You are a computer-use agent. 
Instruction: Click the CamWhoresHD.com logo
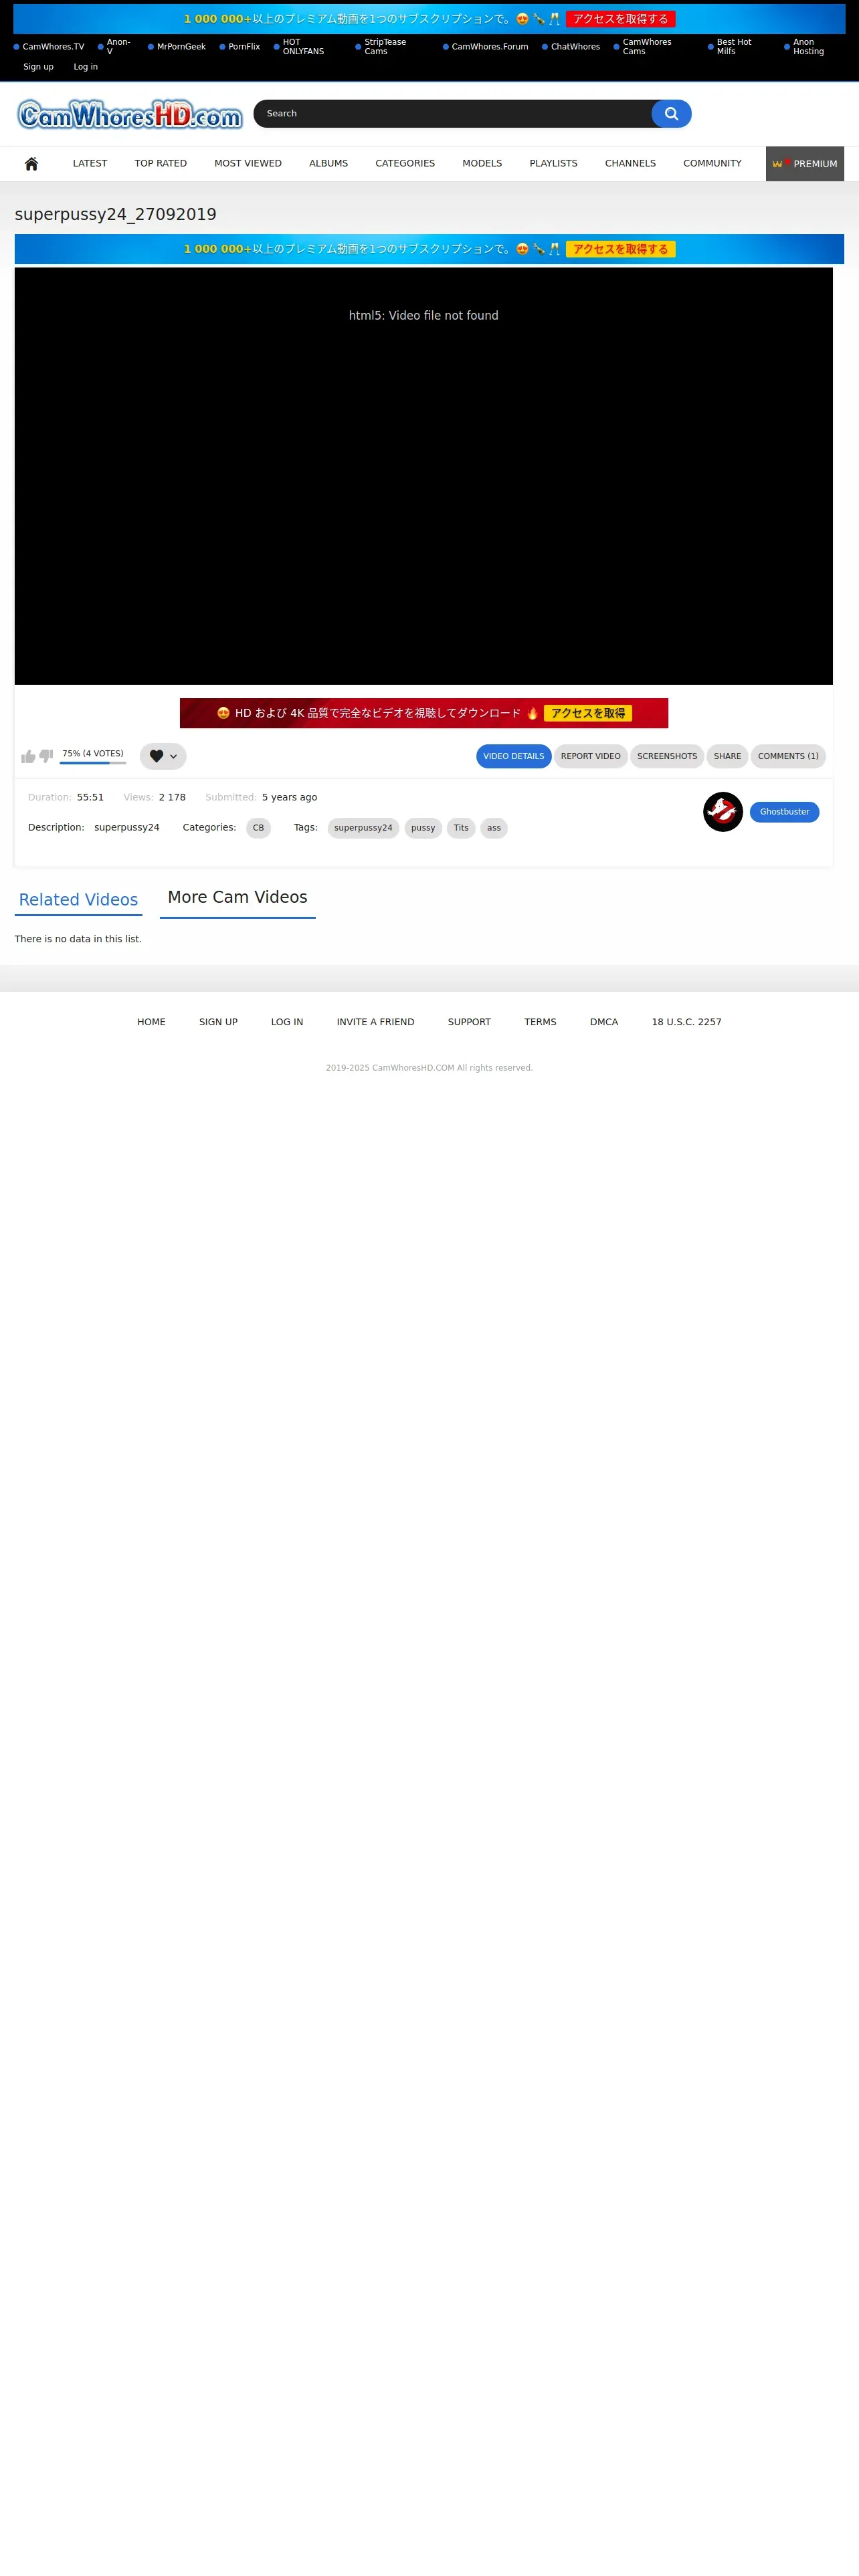pos(129,115)
